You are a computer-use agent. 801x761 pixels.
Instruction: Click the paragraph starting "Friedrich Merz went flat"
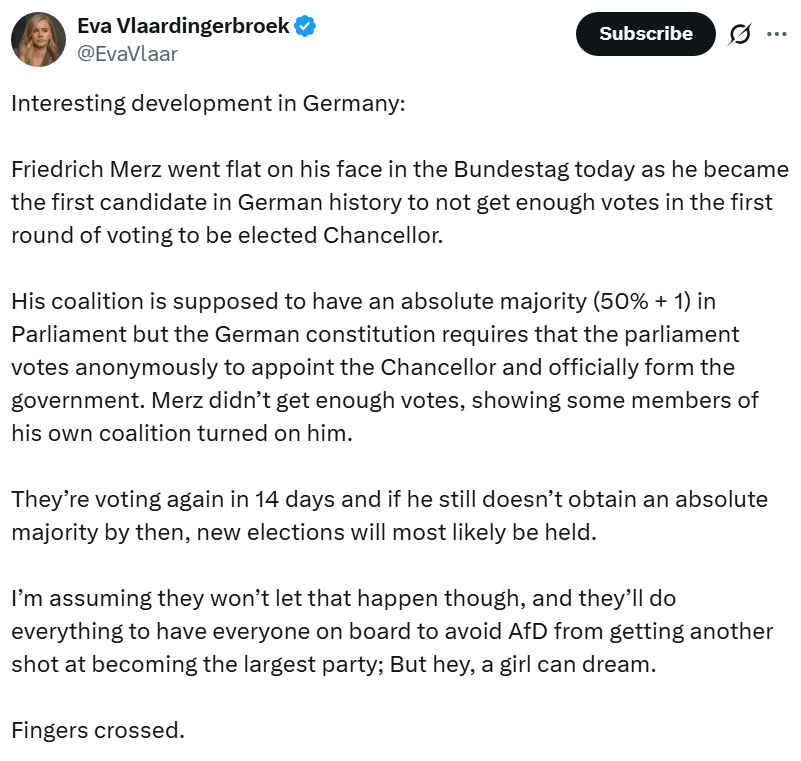click(400, 202)
